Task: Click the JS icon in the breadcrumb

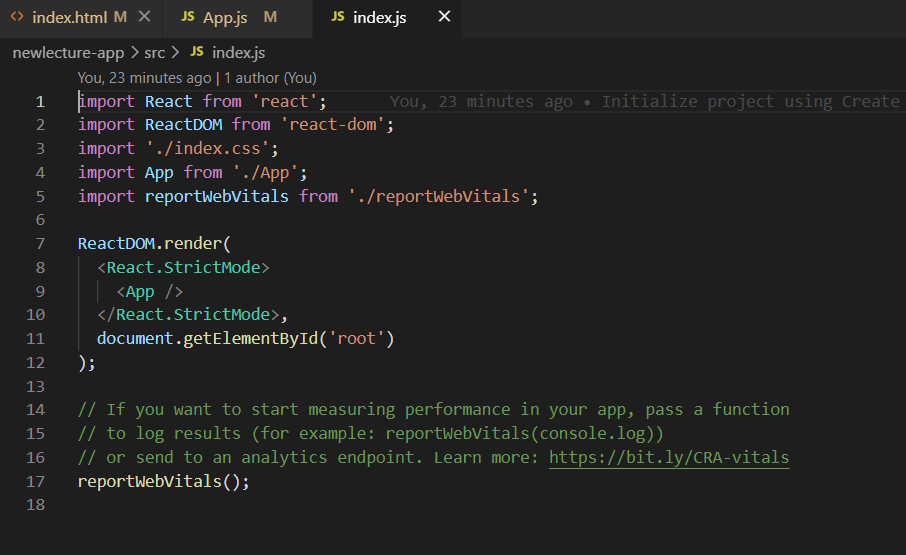Action: click(x=197, y=51)
